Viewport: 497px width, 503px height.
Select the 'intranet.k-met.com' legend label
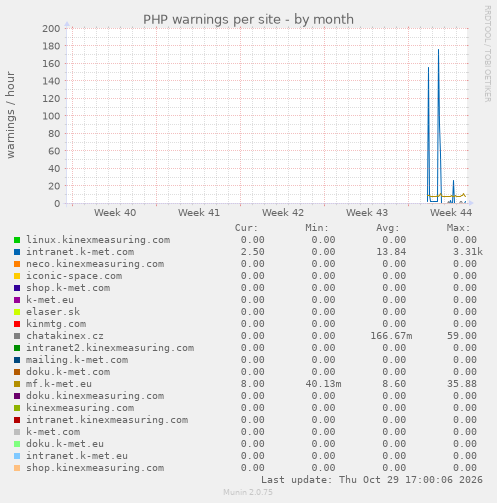80,252
